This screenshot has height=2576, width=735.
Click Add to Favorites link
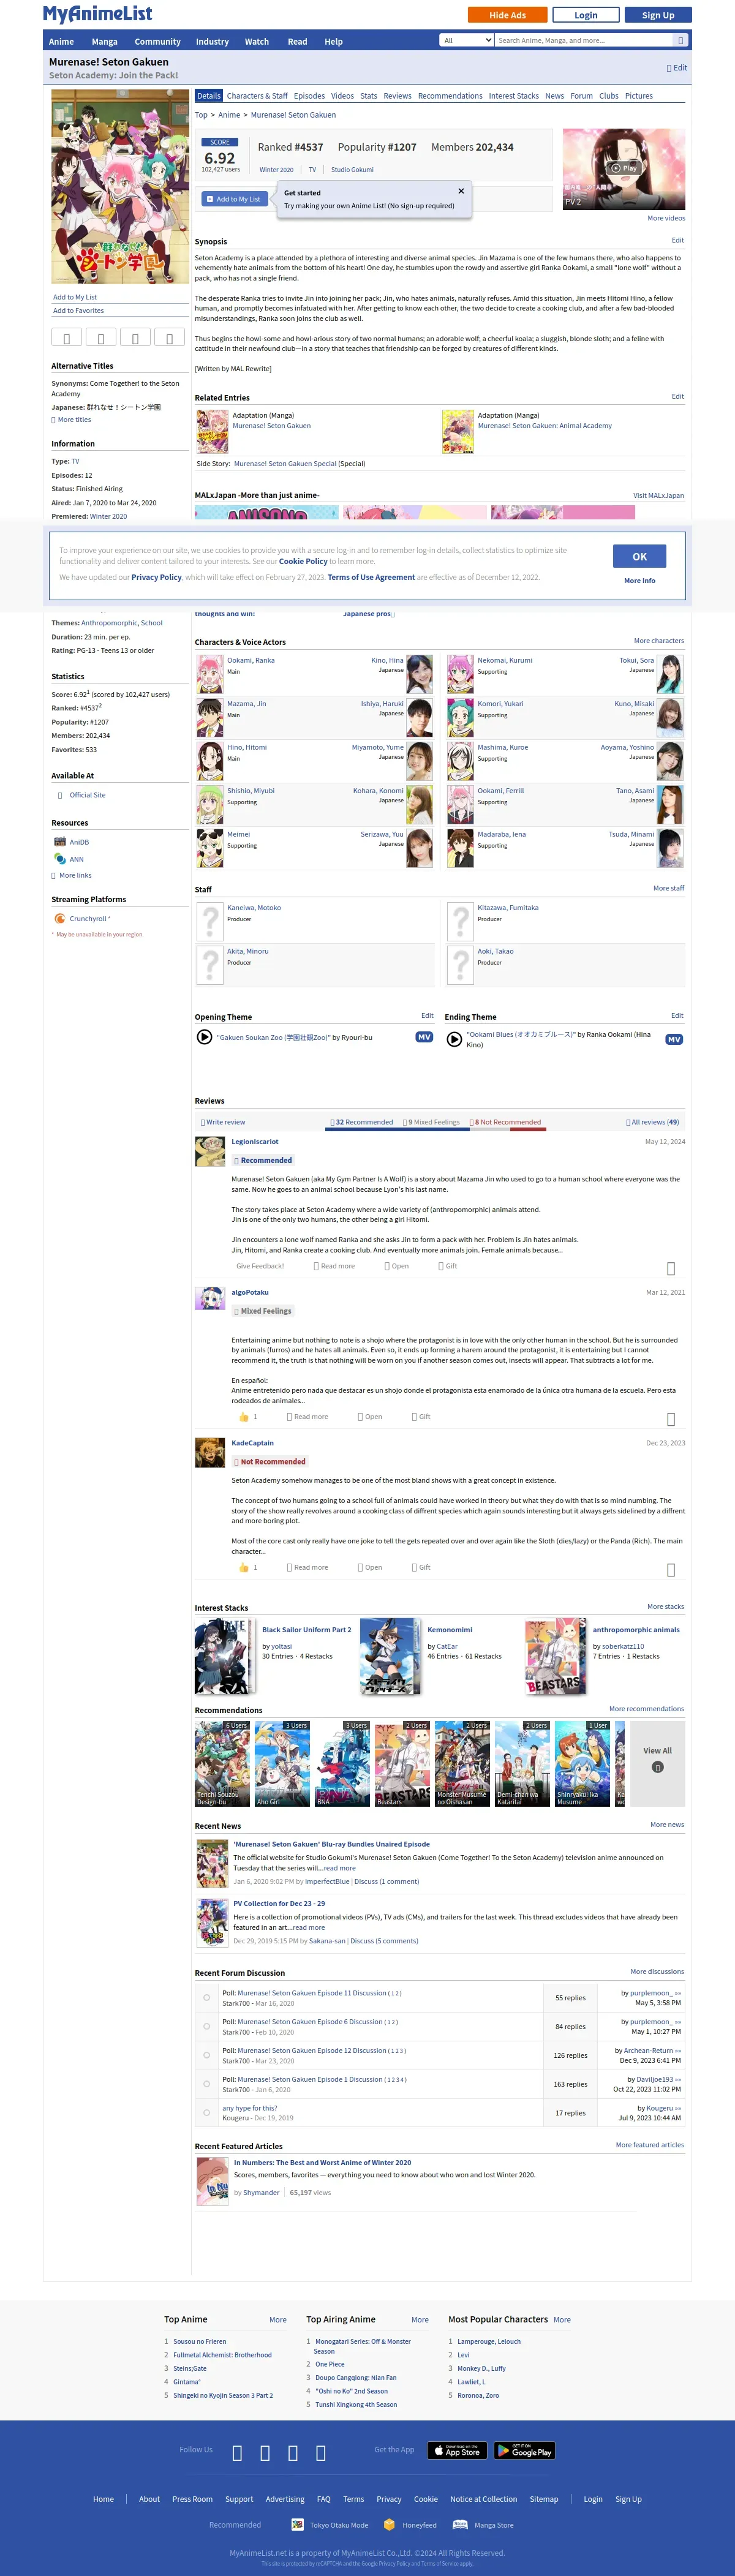point(78,311)
